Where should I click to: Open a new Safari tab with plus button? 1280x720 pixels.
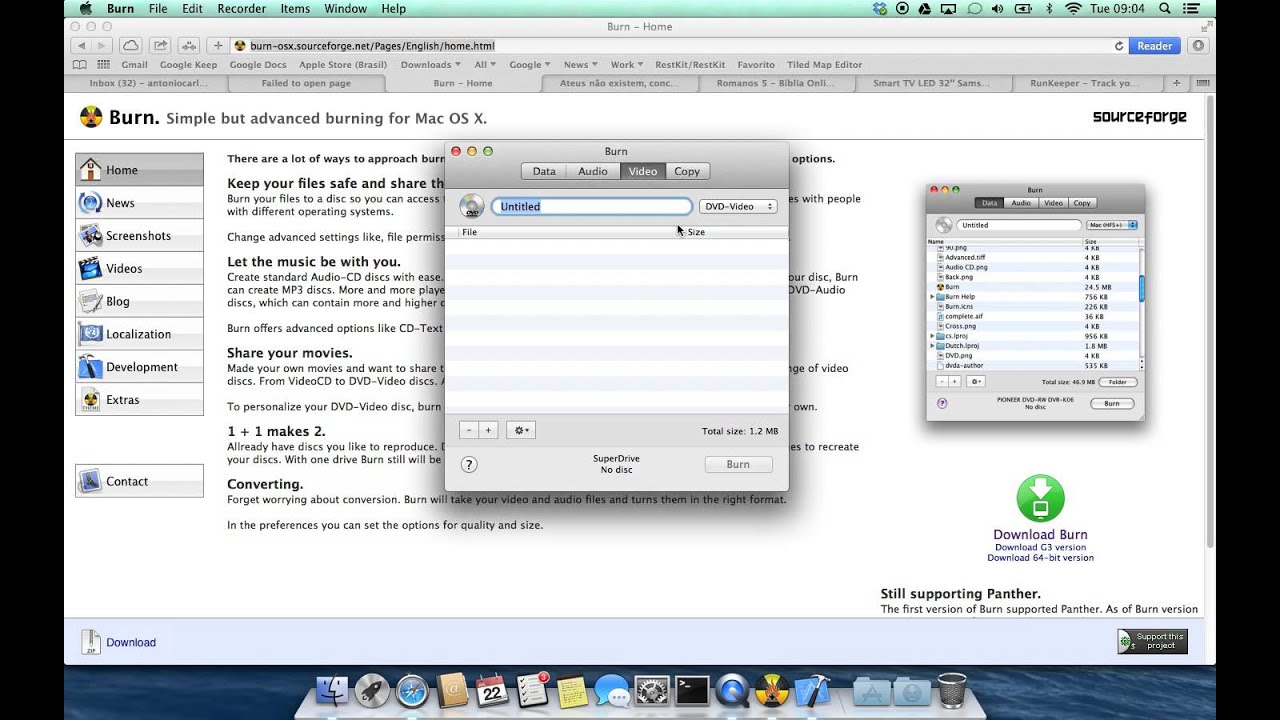1176,84
